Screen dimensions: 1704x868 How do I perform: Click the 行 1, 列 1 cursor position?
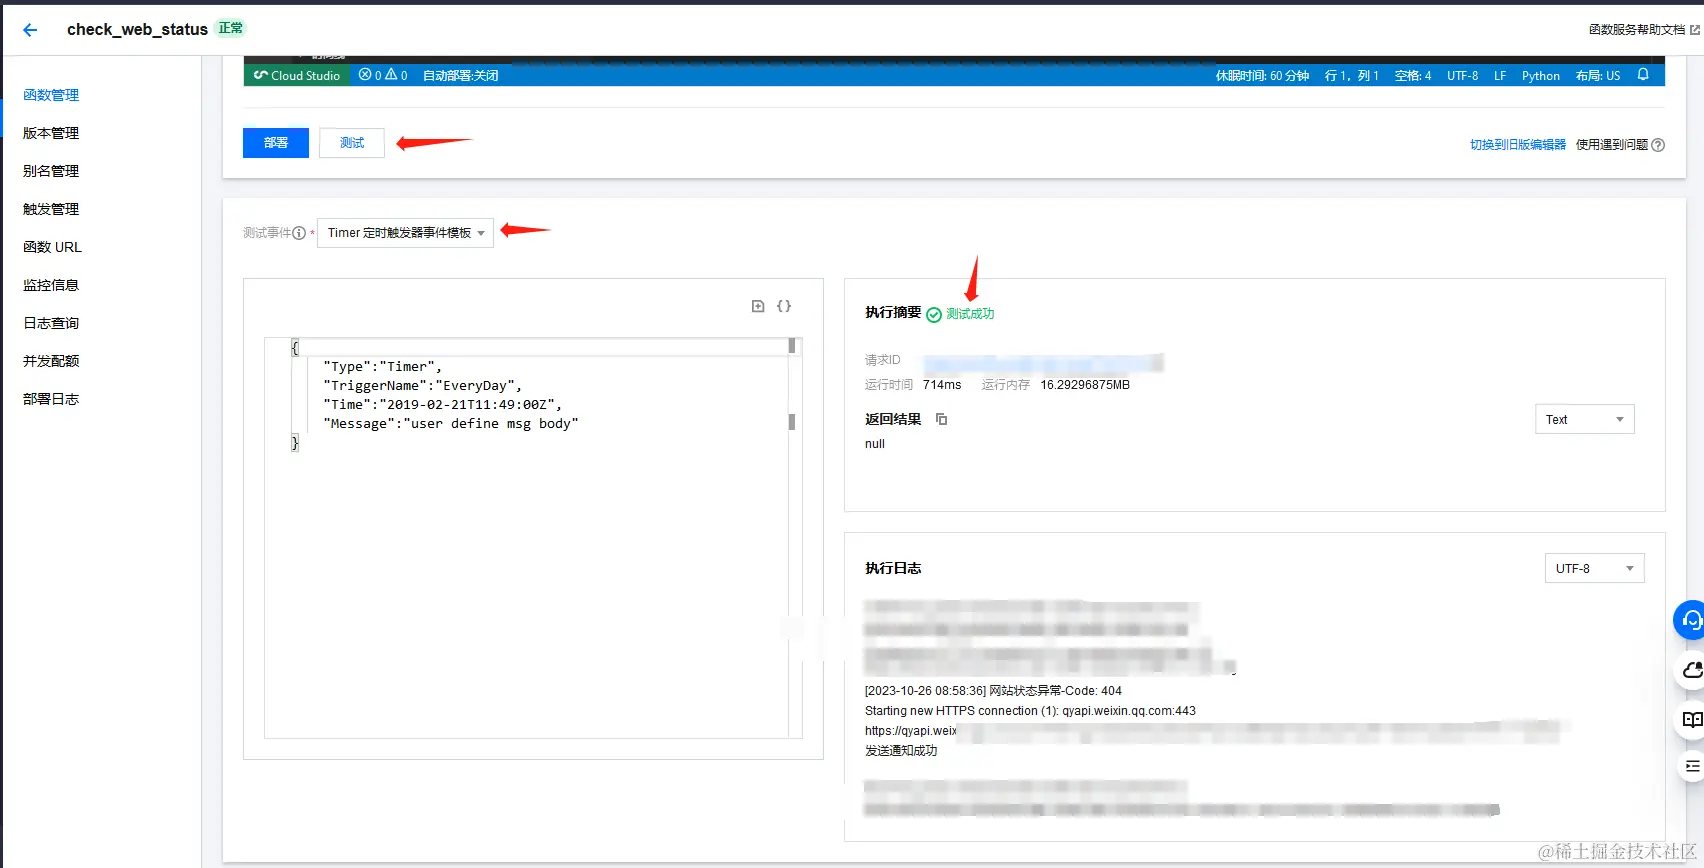click(x=1351, y=75)
